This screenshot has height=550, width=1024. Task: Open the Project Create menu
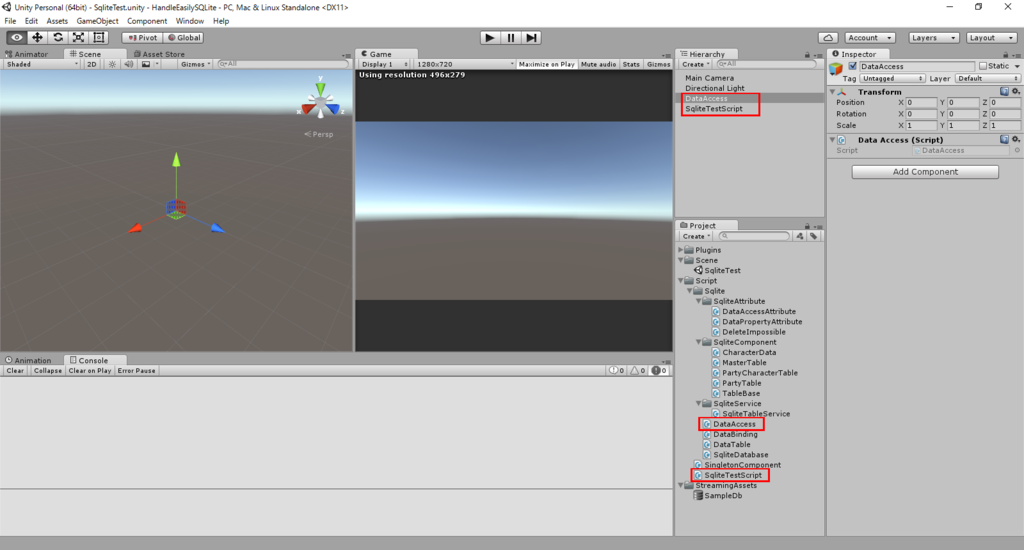696,236
